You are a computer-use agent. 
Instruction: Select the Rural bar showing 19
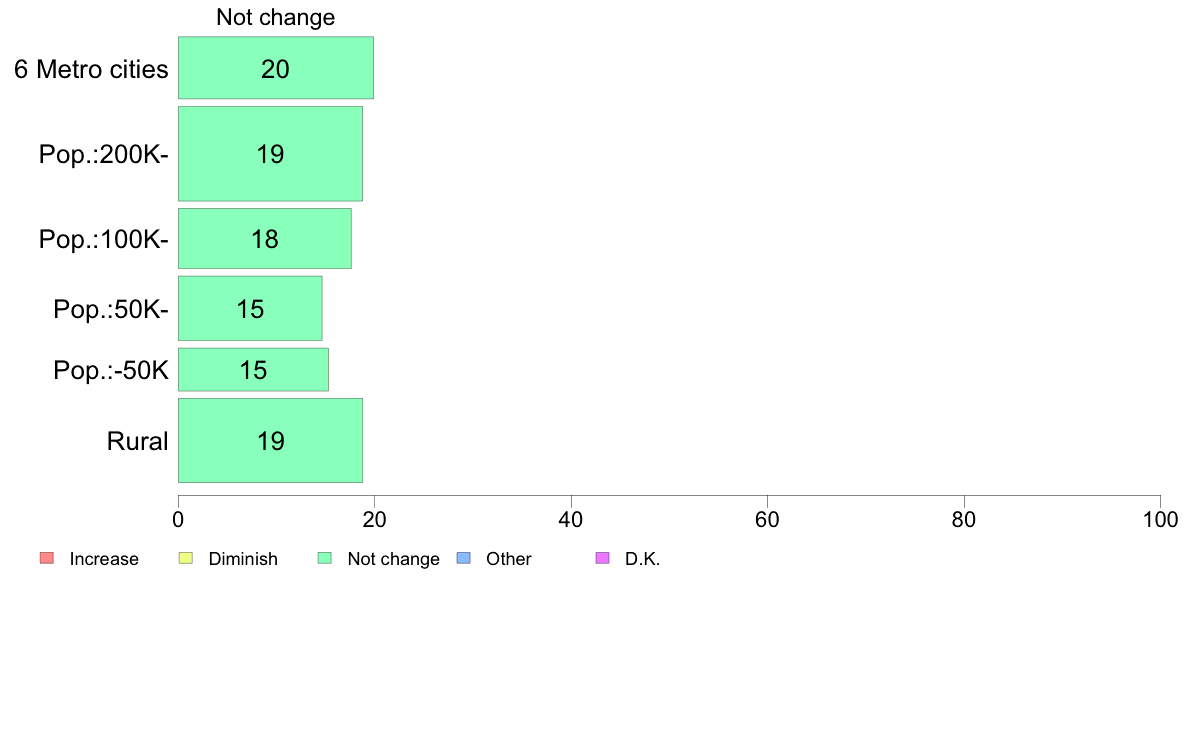pyautogui.click(x=270, y=441)
